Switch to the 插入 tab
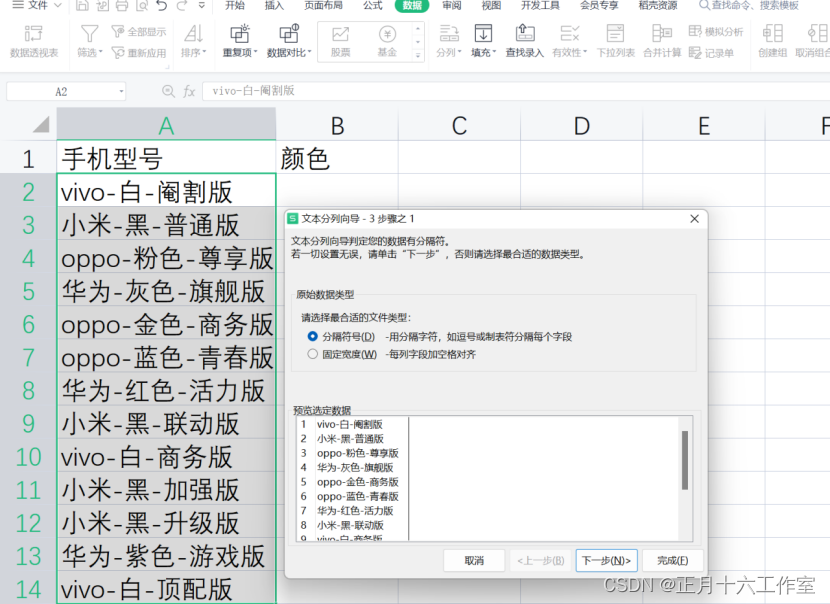The height and width of the screenshot is (604, 830). tap(274, 5)
